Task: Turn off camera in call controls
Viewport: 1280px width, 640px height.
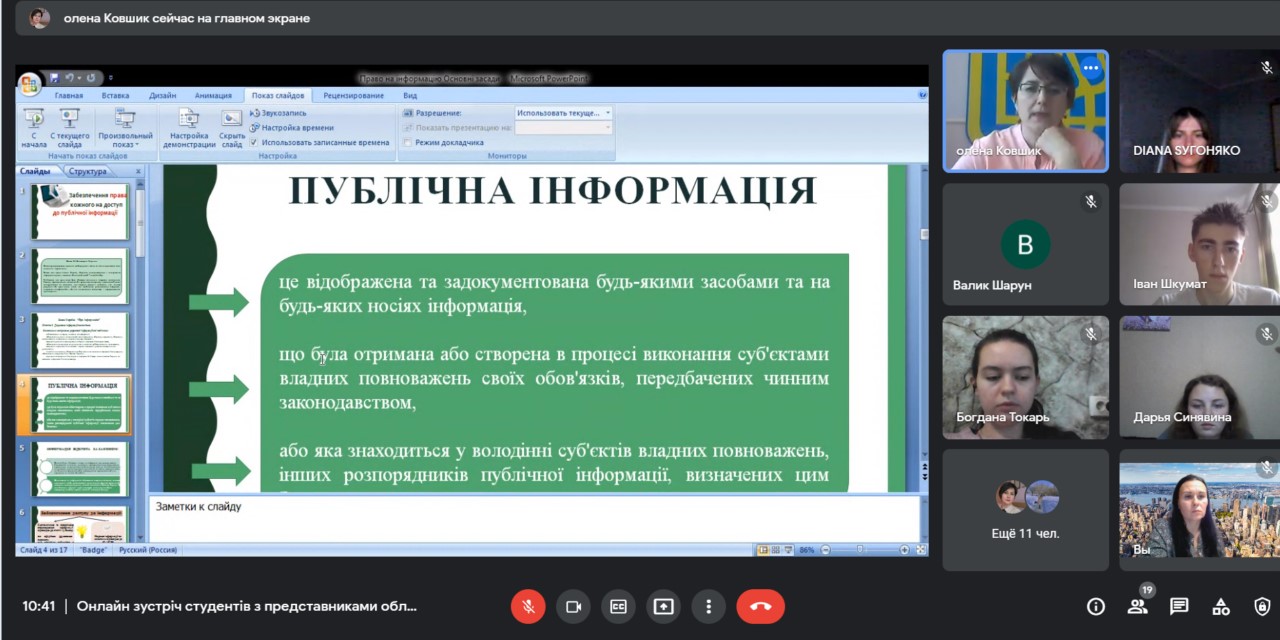Action: click(x=573, y=606)
